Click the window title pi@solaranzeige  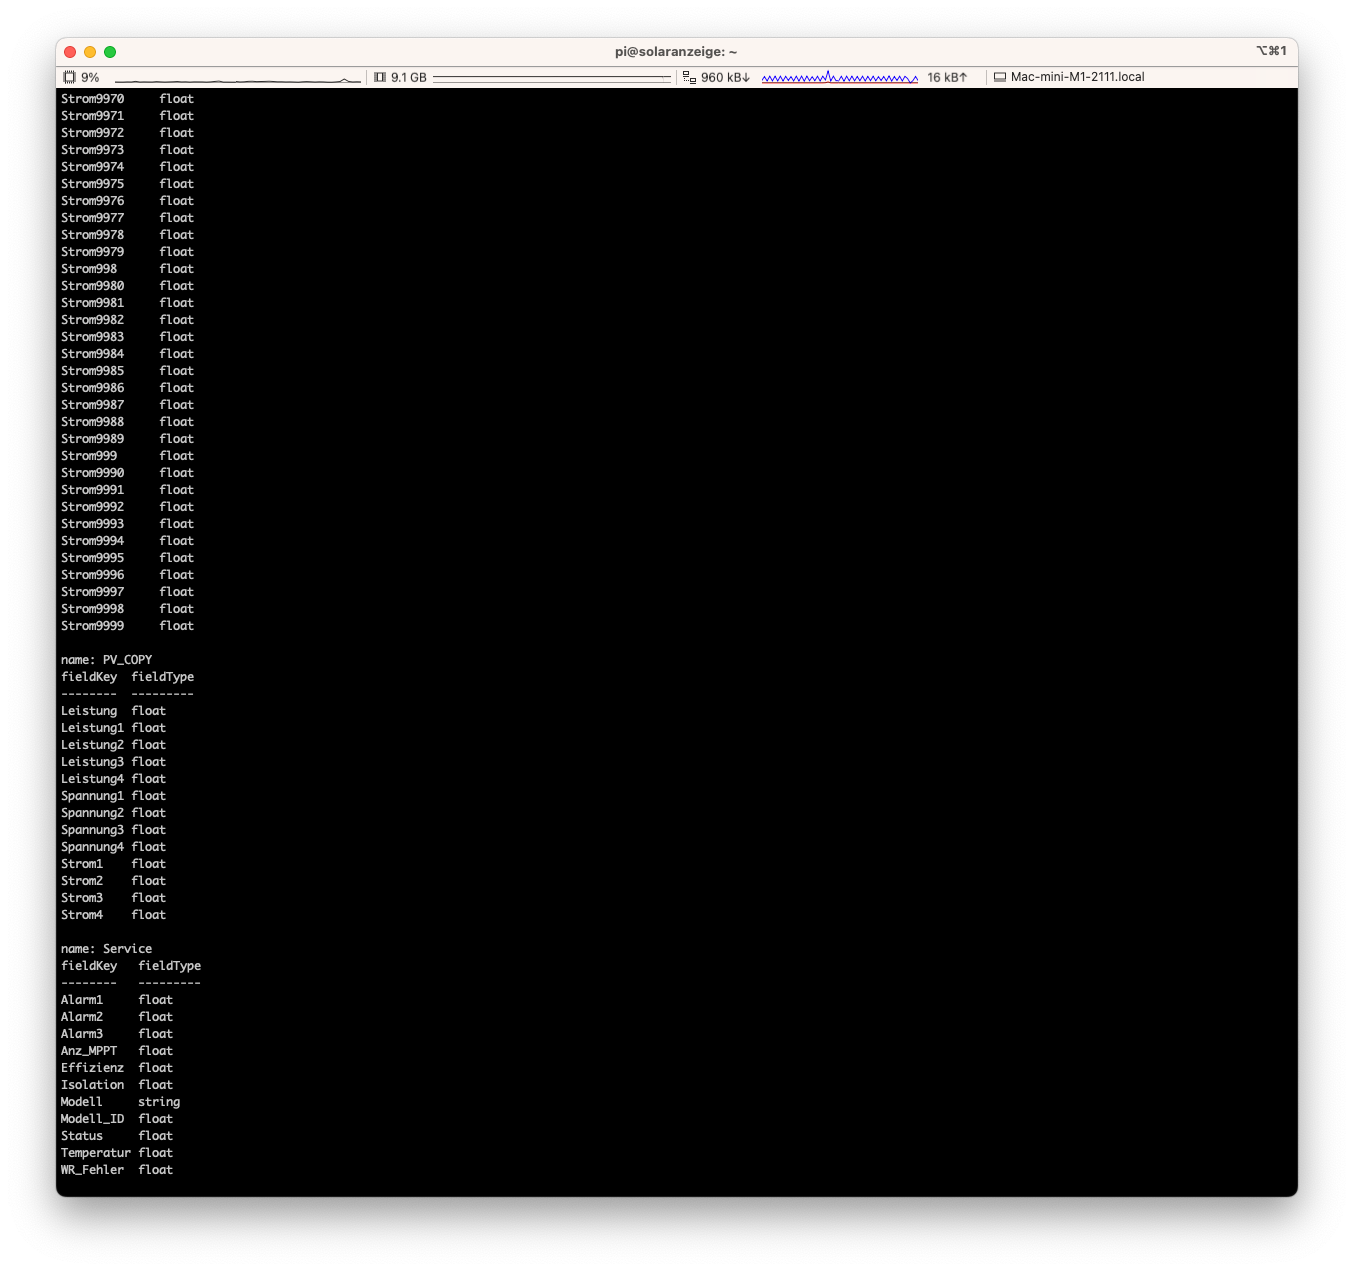point(676,52)
